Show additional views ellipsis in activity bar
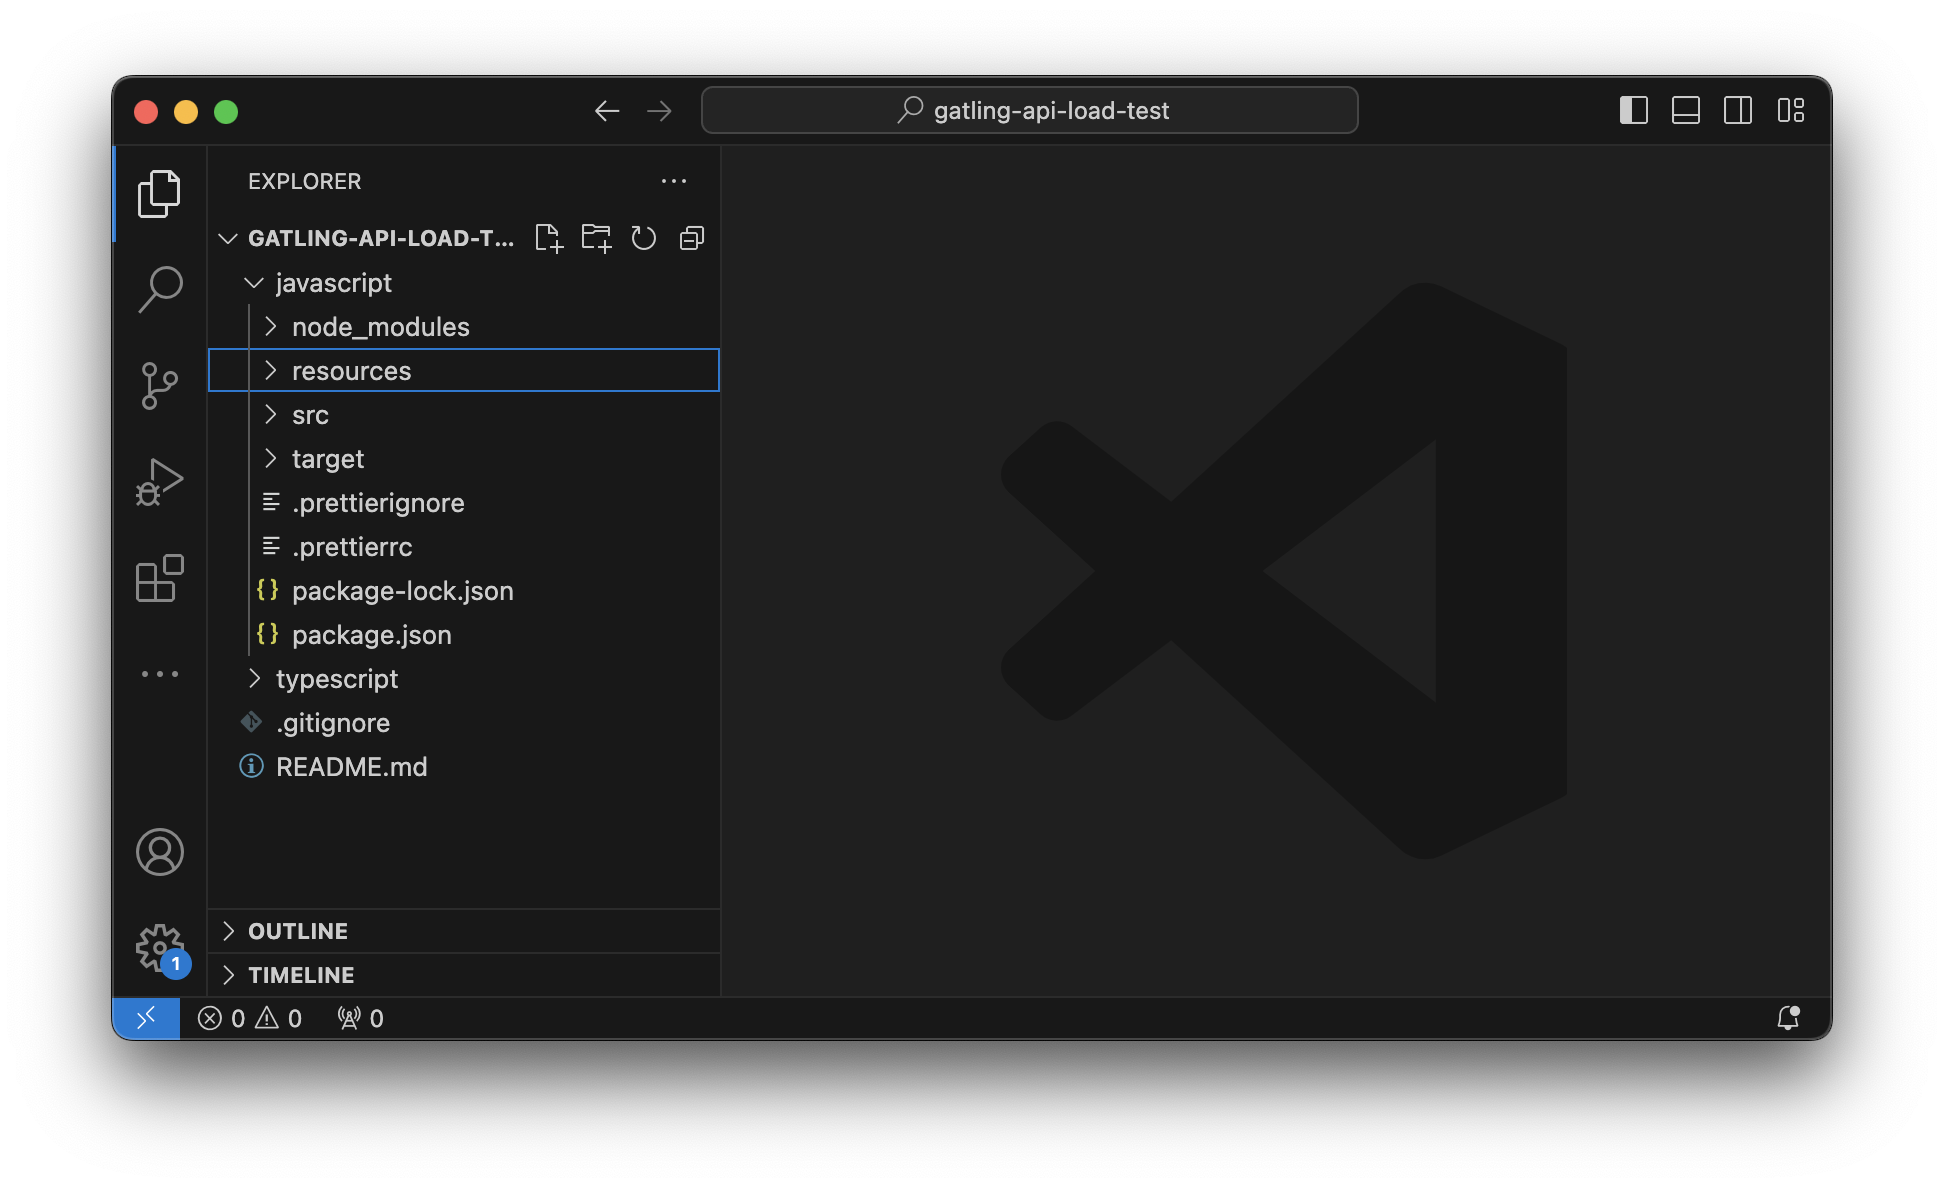Screen dimensions: 1944x1188 pyautogui.click(x=159, y=674)
